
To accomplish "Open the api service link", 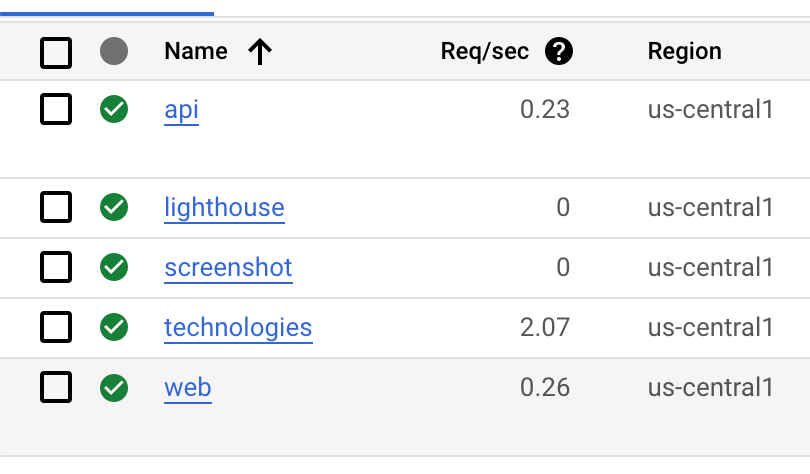I will (181, 109).
